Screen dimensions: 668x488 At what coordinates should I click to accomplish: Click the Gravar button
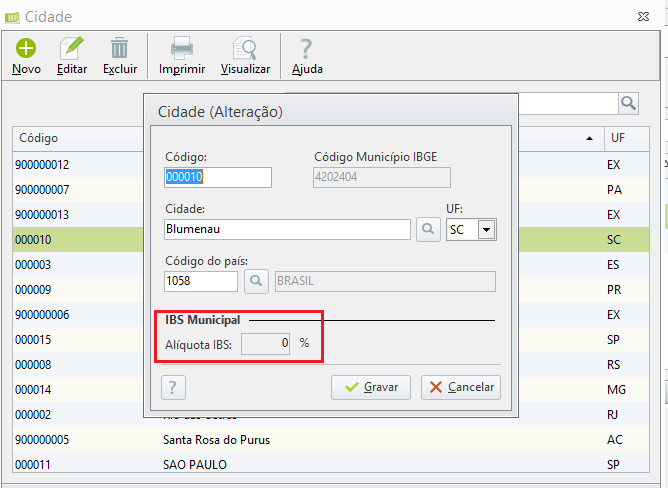tap(371, 387)
